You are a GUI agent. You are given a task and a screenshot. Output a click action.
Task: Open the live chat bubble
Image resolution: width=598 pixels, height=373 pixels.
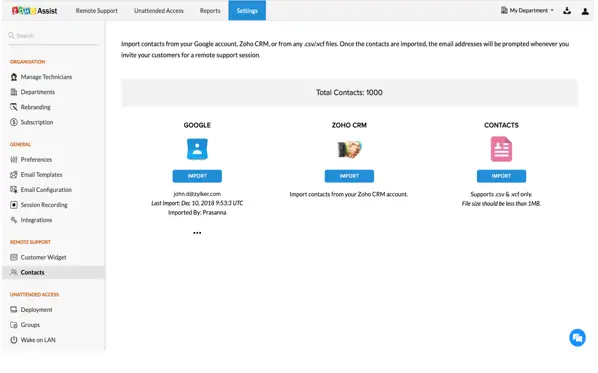coord(577,338)
